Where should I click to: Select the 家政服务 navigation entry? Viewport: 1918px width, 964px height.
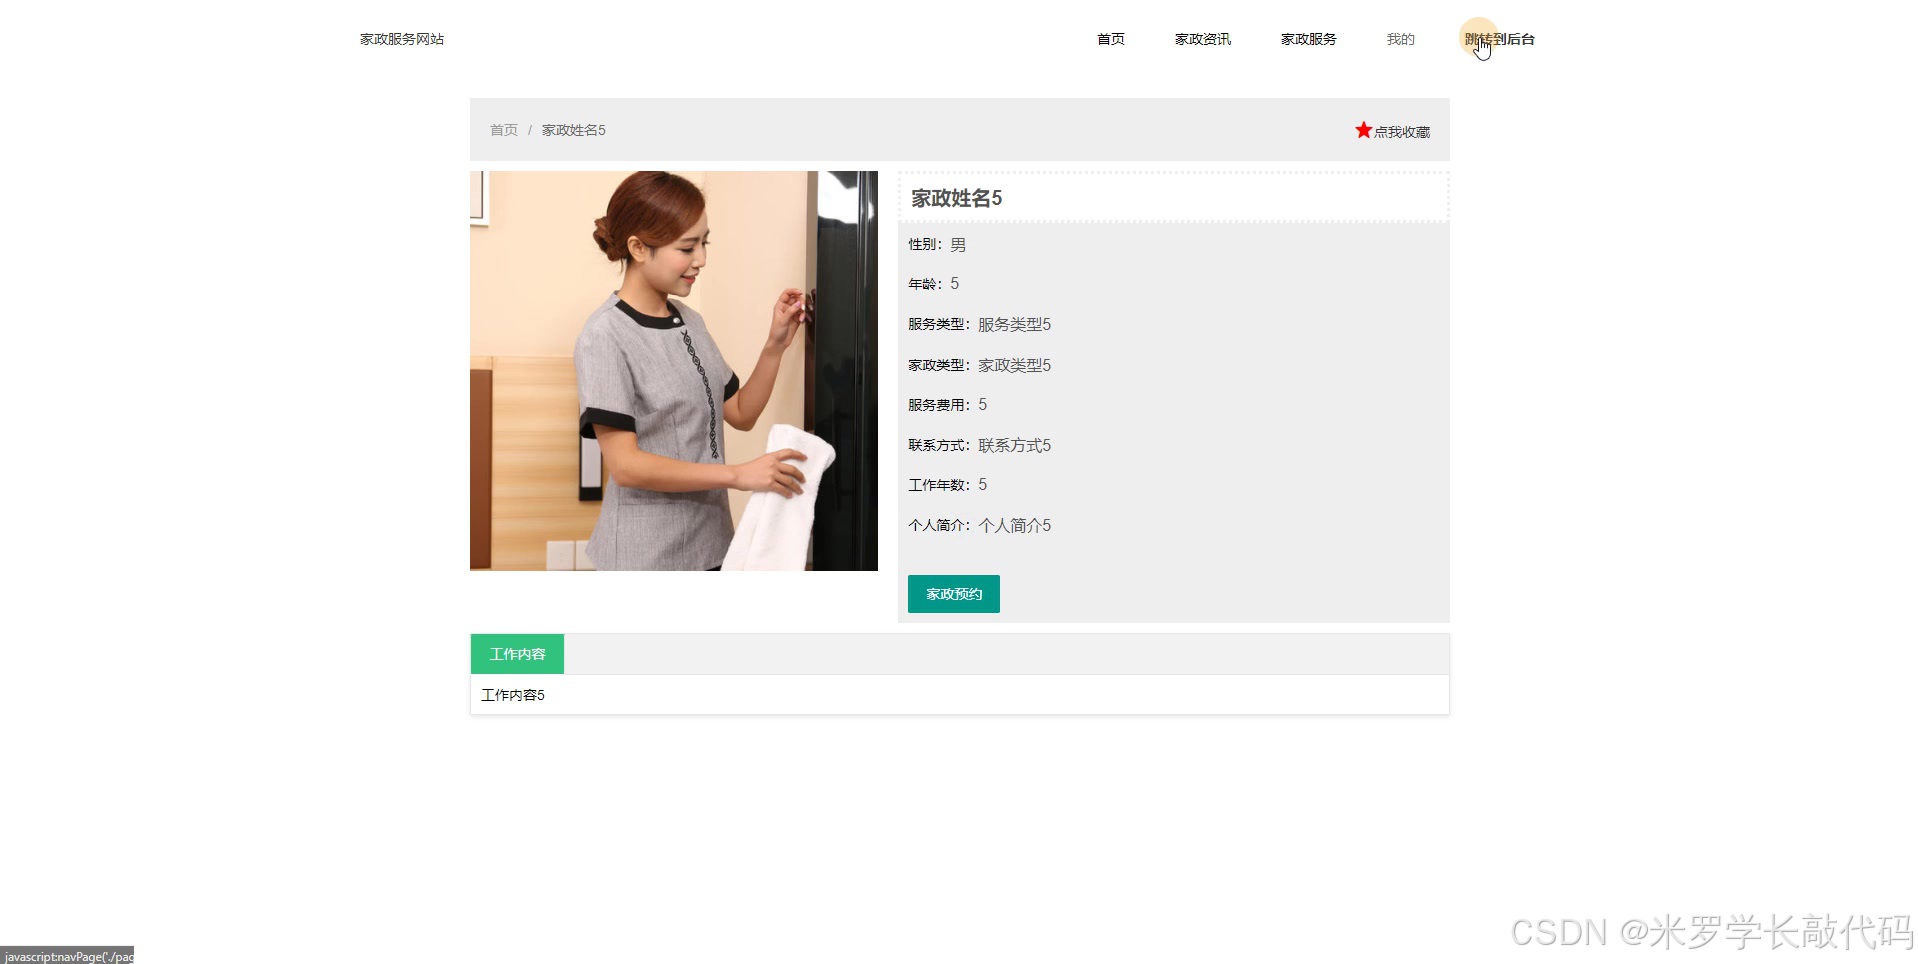[x=1307, y=39]
